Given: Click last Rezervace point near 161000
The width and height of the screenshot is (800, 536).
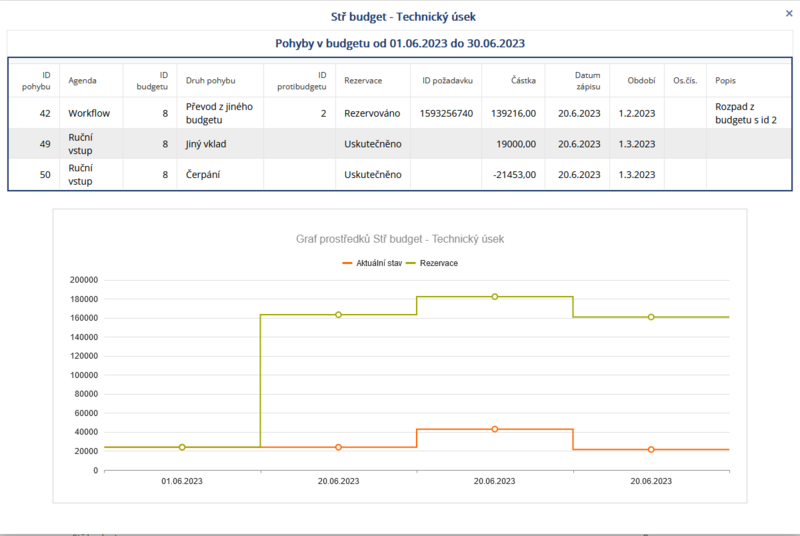Looking at the screenshot, I should [651, 317].
